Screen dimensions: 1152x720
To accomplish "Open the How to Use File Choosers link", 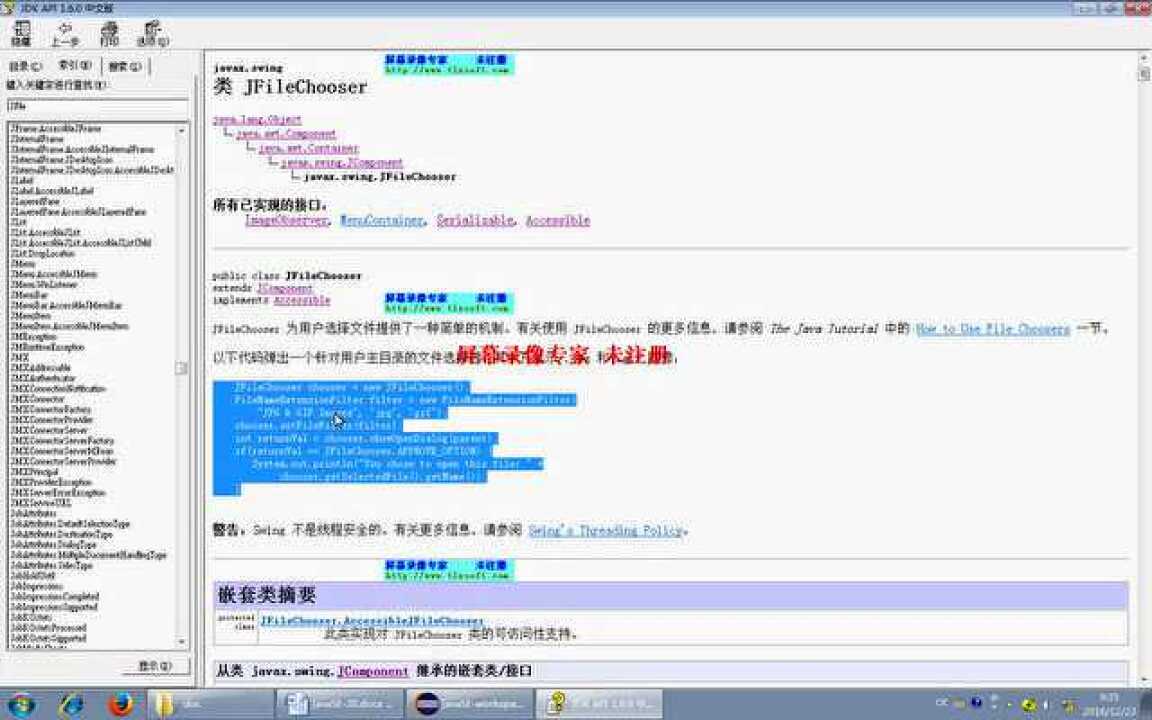I will (993, 329).
